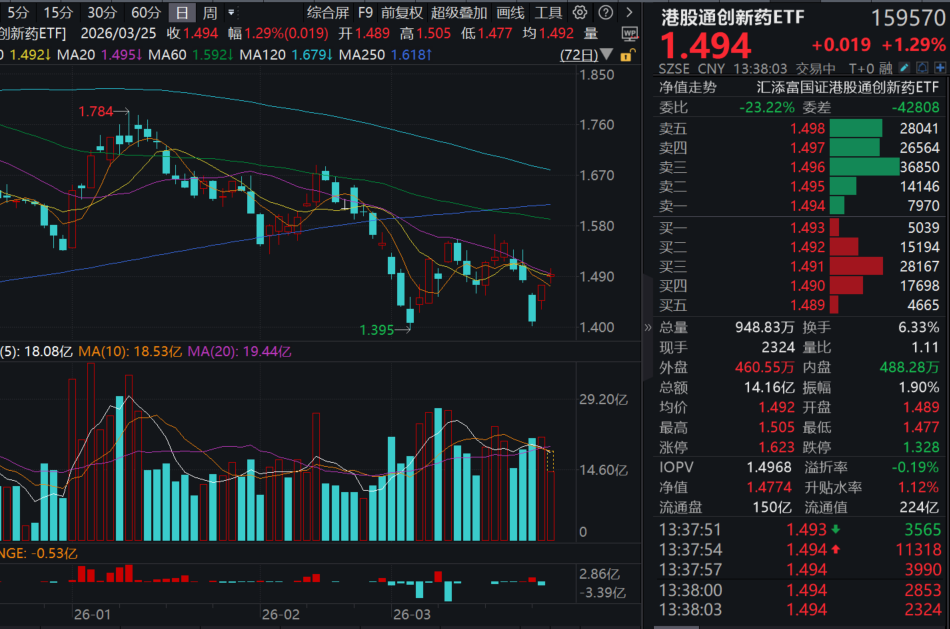950x629 pixels.
Task: Expand more time periods dropdown arrow
Action: pos(232,13)
